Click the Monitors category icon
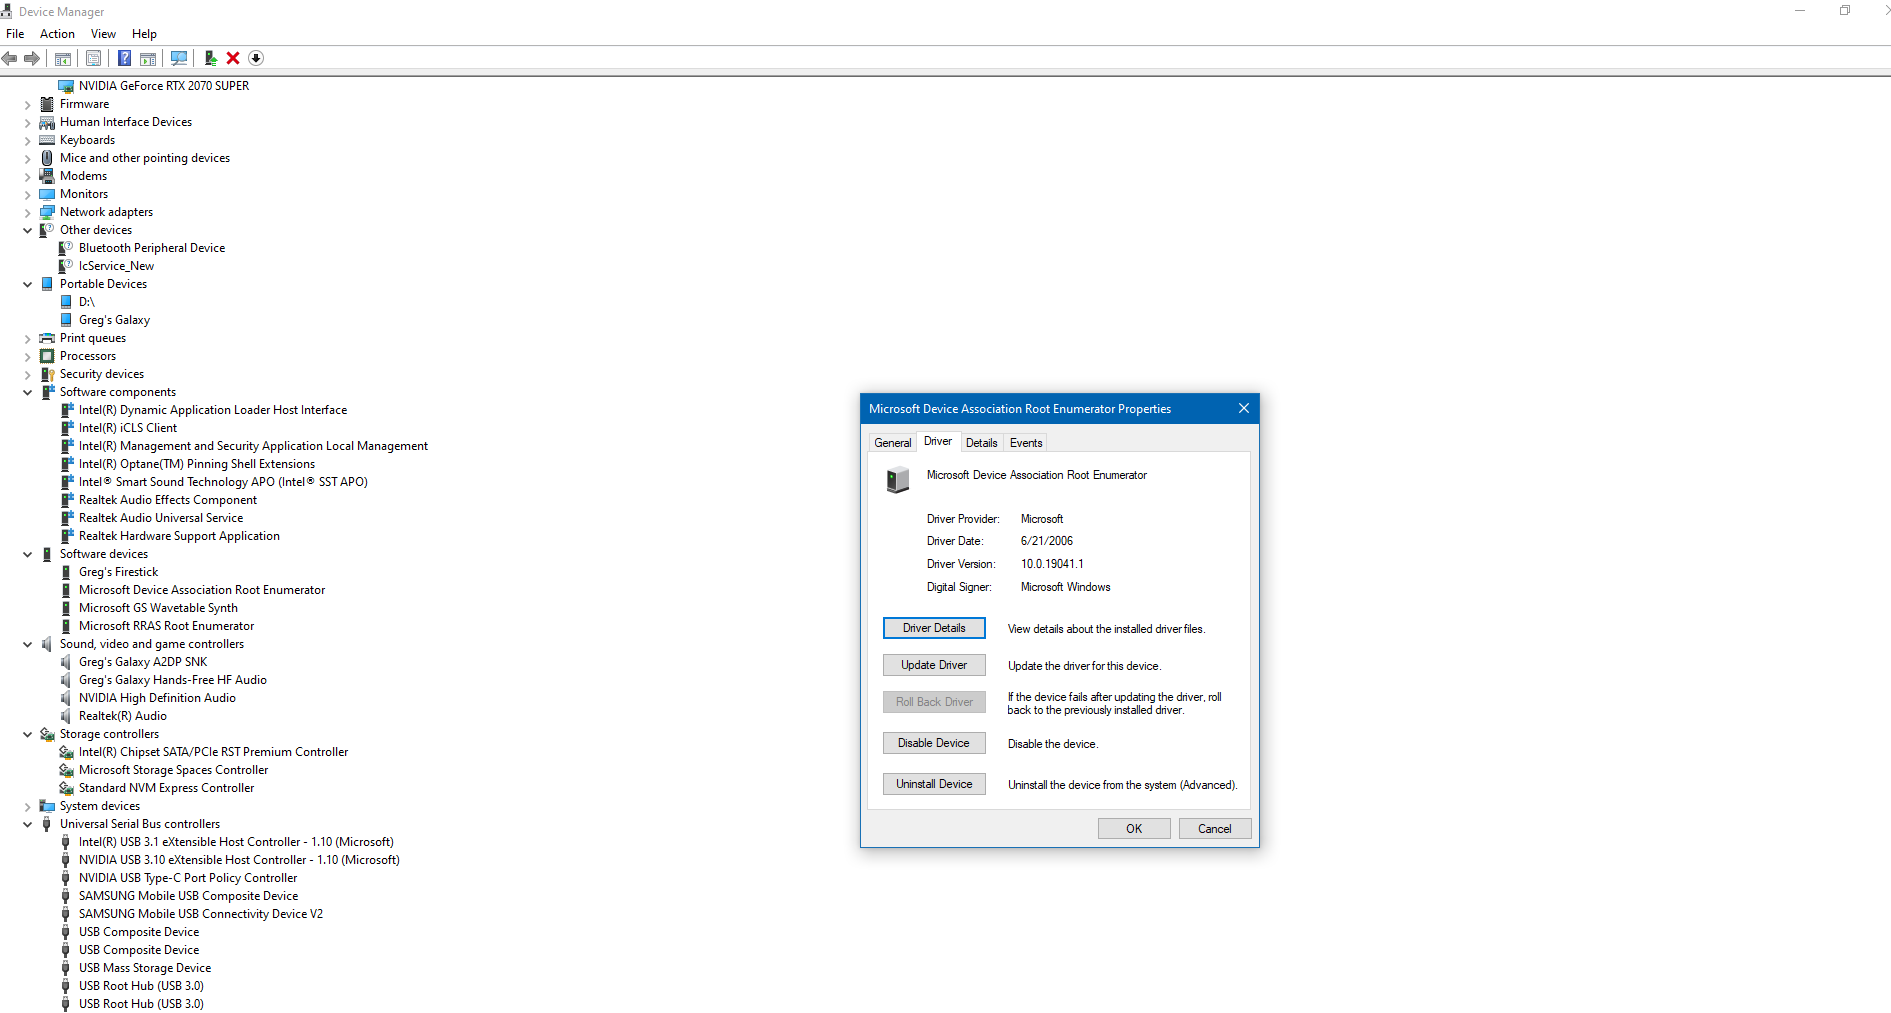The height and width of the screenshot is (1013, 1891). pyautogui.click(x=47, y=194)
